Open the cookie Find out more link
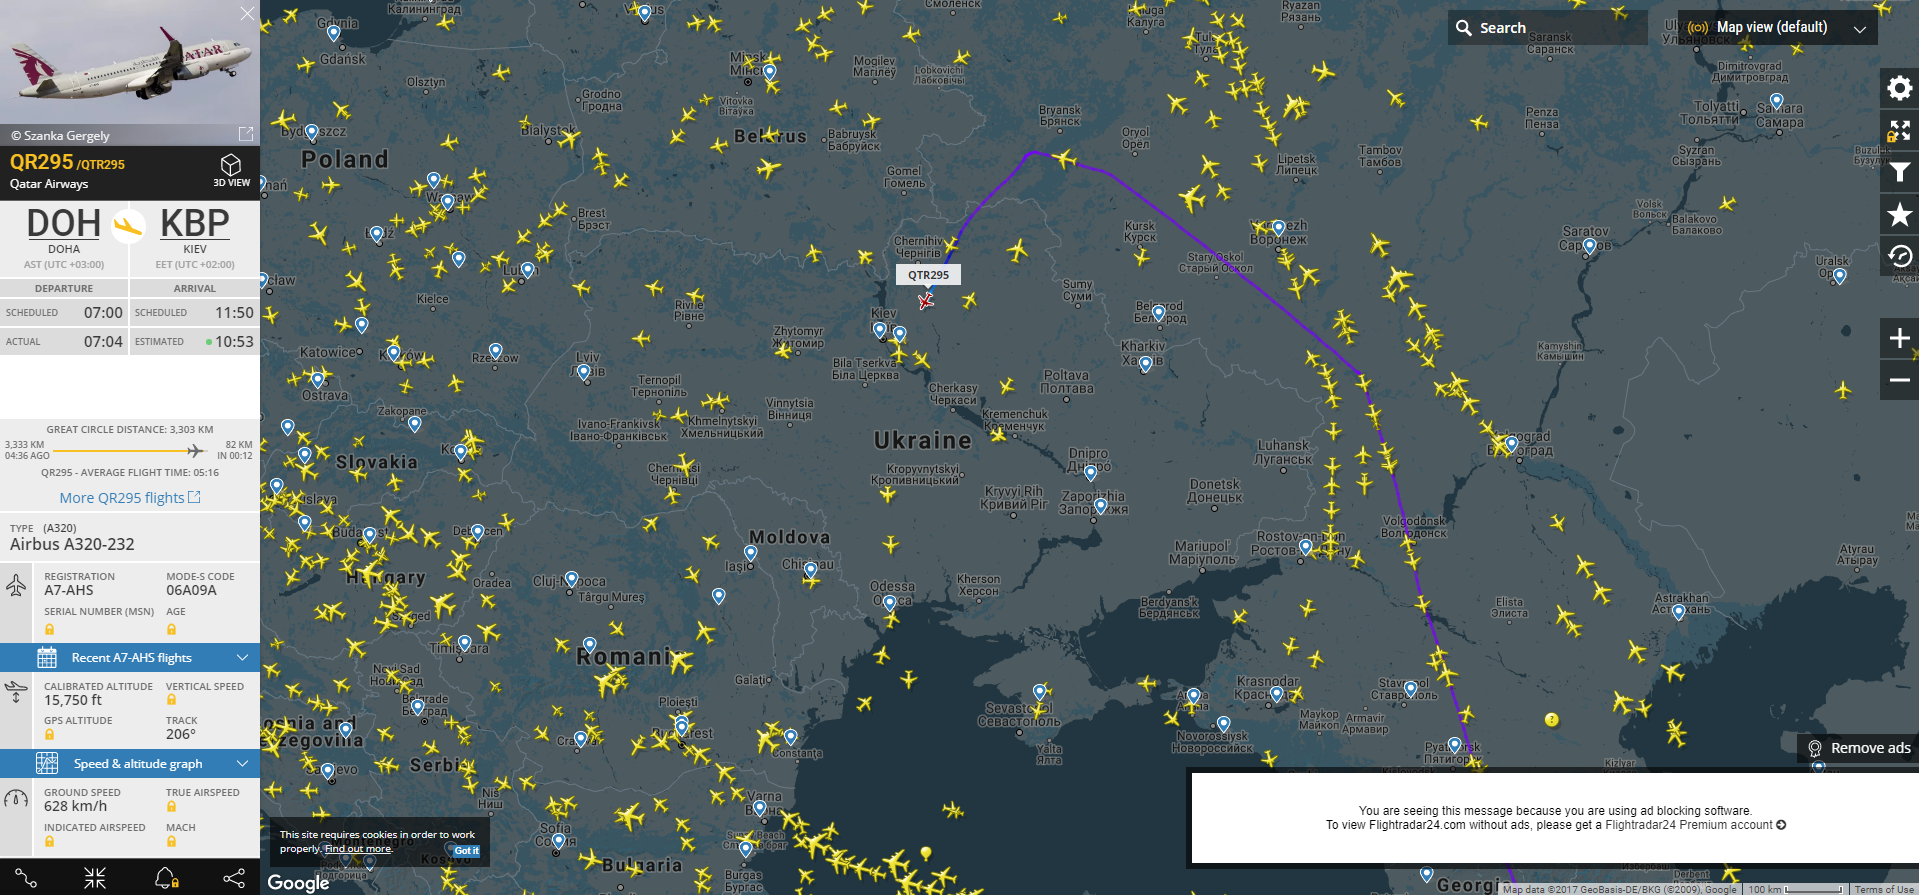The height and width of the screenshot is (895, 1919). [358, 849]
